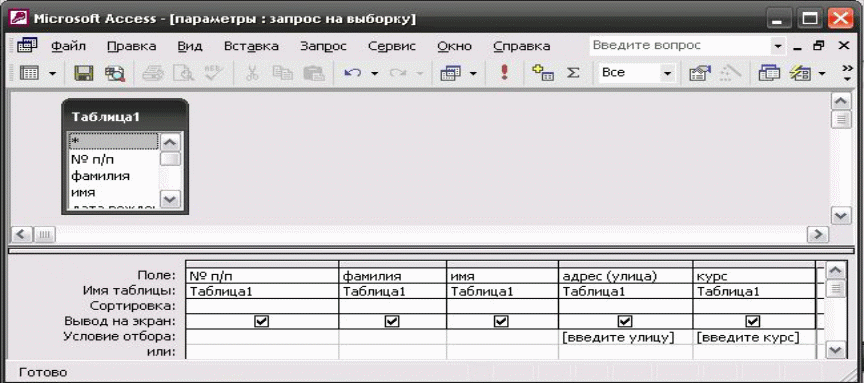
Task: Click the upper pane vertical scroll down arrow
Action: tap(840, 215)
